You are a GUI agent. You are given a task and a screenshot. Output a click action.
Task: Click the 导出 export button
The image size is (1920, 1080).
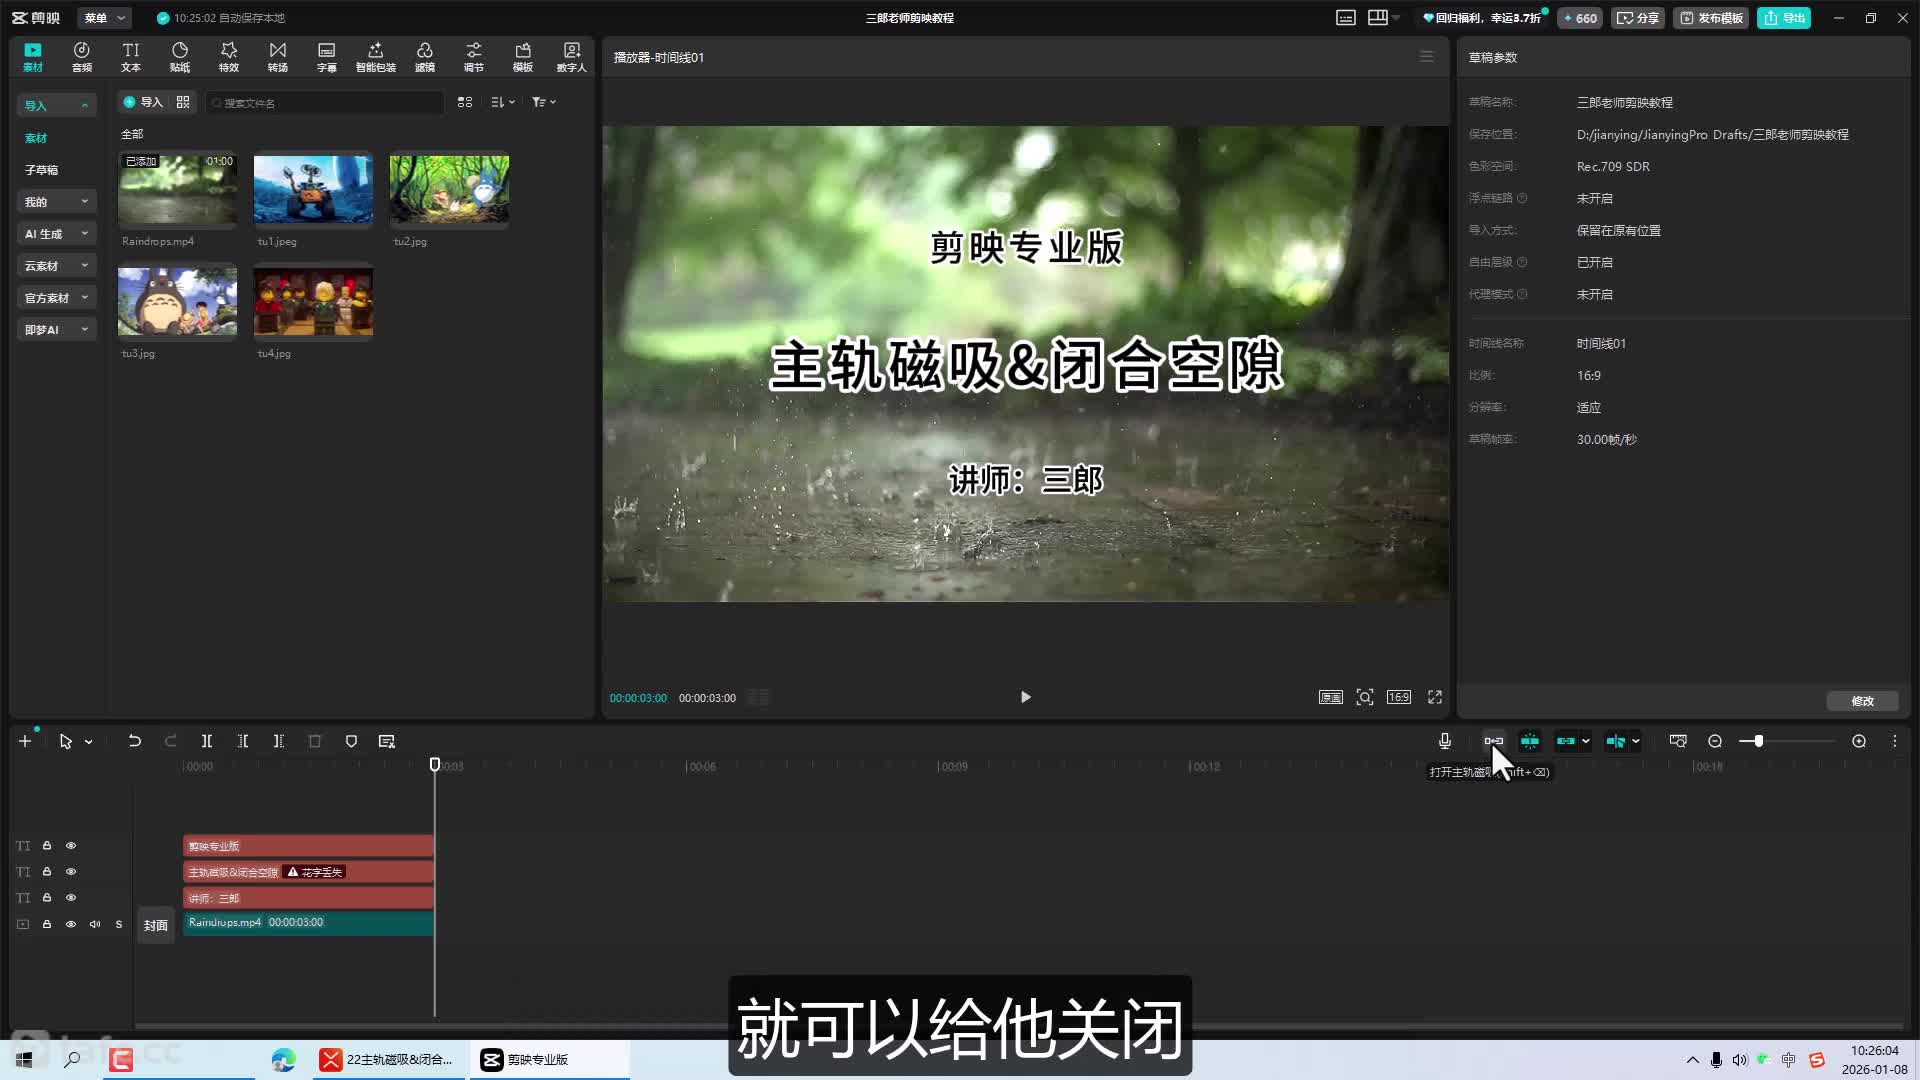click(1783, 18)
